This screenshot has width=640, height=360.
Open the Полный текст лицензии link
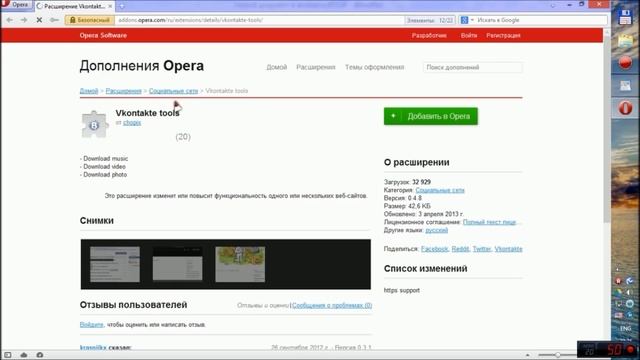click(x=489, y=222)
